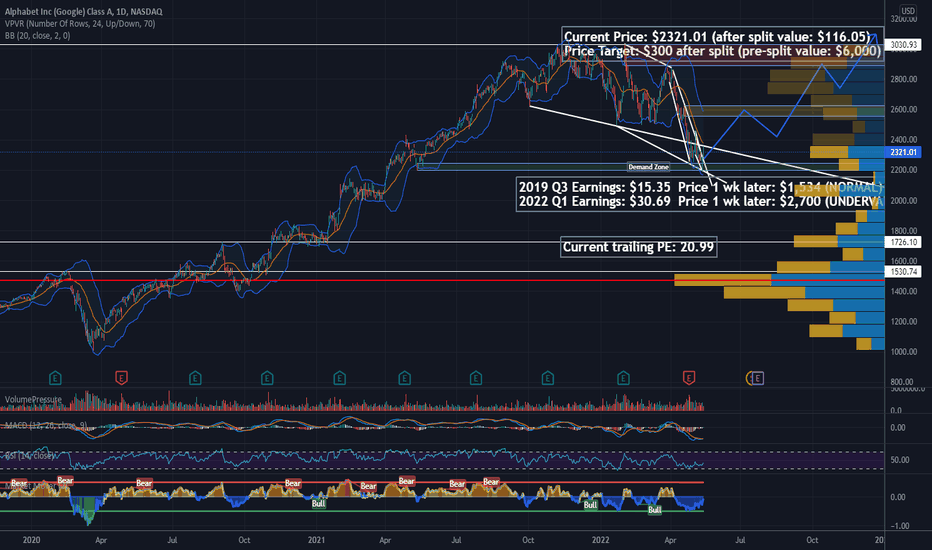Click the 1000.00 price axis label

click(x=903, y=352)
